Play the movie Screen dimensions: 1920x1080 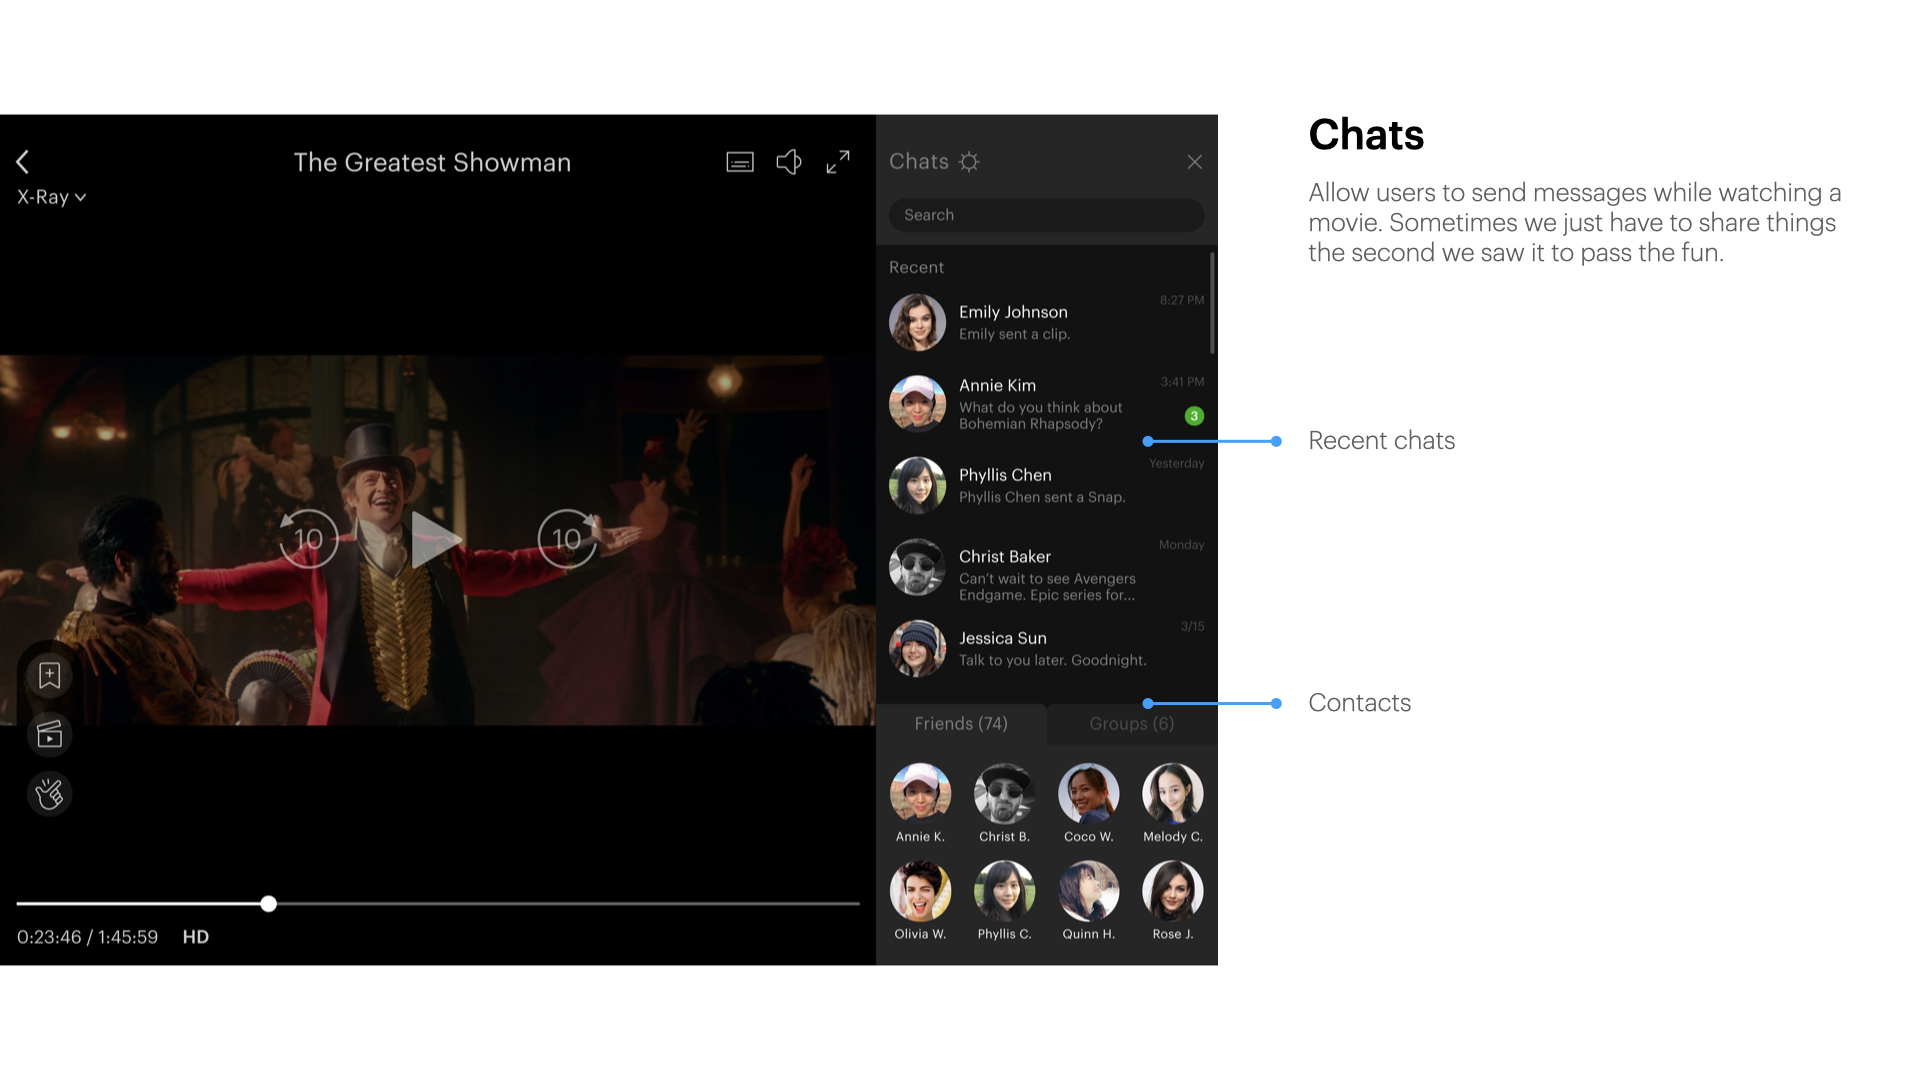436,539
